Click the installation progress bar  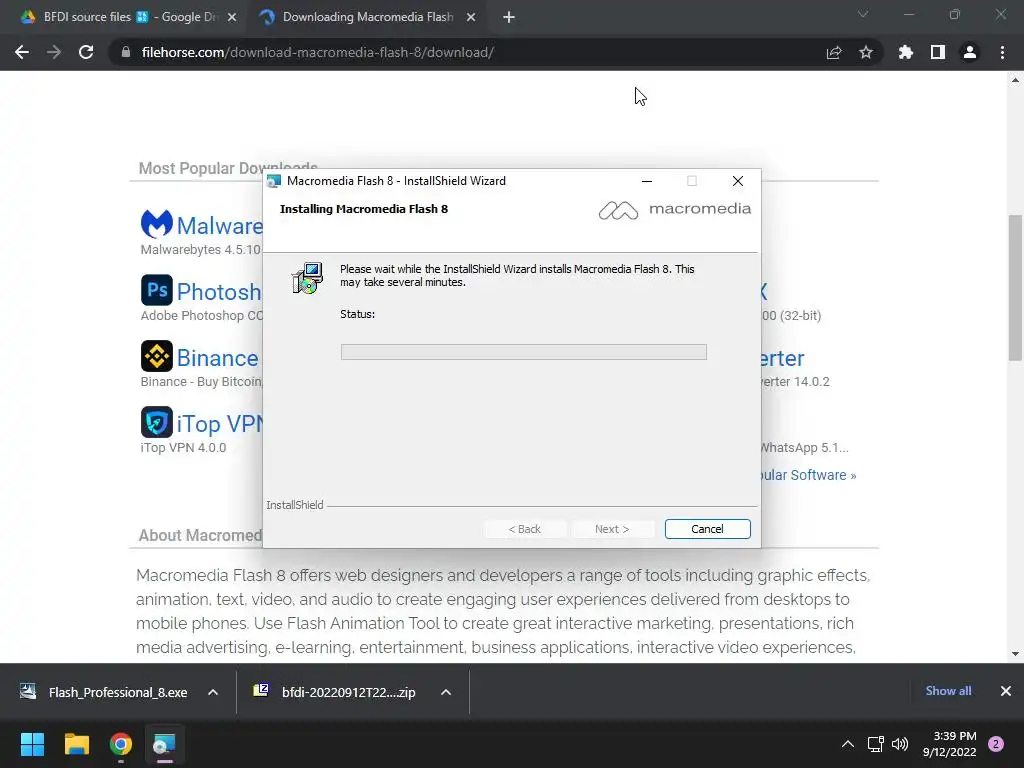point(524,352)
